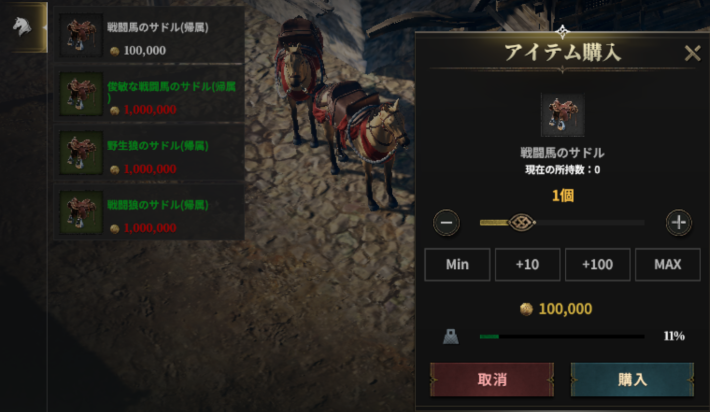The image size is (710, 412).
Task: Add ten with the +10 button
Action: tap(528, 264)
